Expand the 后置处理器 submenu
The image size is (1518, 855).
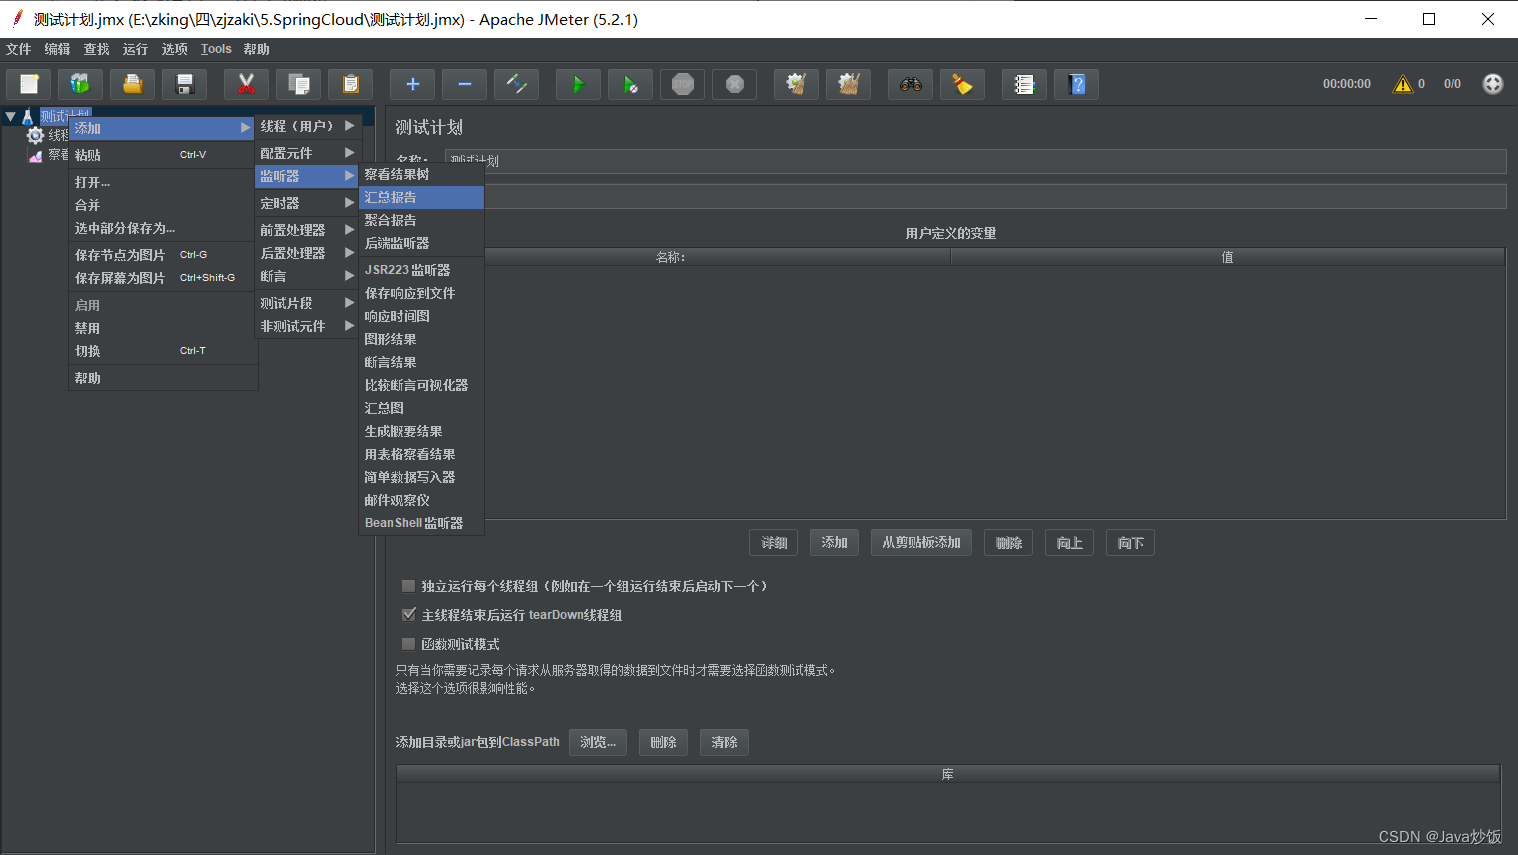(307, 253)
